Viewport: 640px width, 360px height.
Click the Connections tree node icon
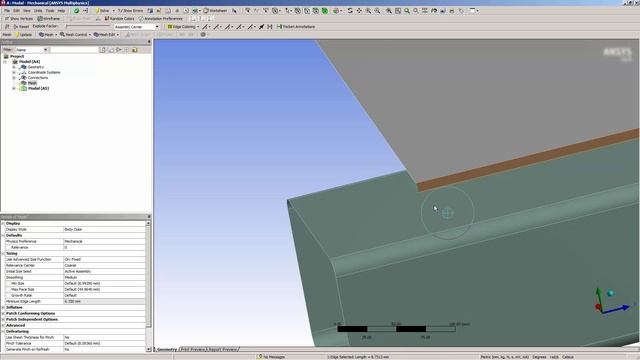(x=24, y=78)
